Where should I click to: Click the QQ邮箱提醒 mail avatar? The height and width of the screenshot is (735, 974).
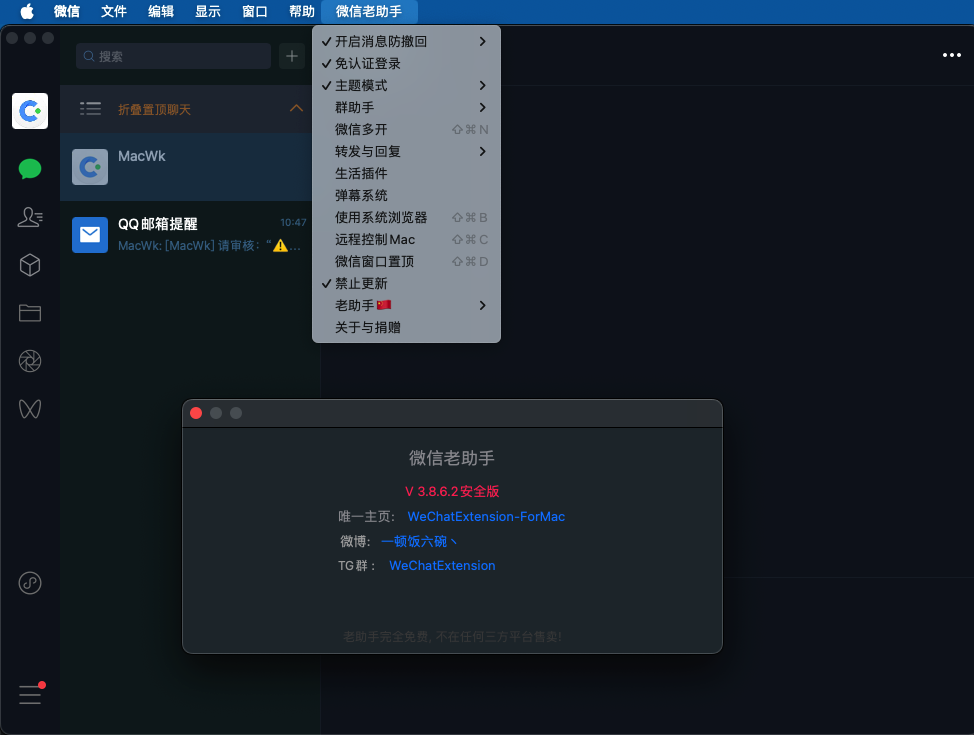90,235
